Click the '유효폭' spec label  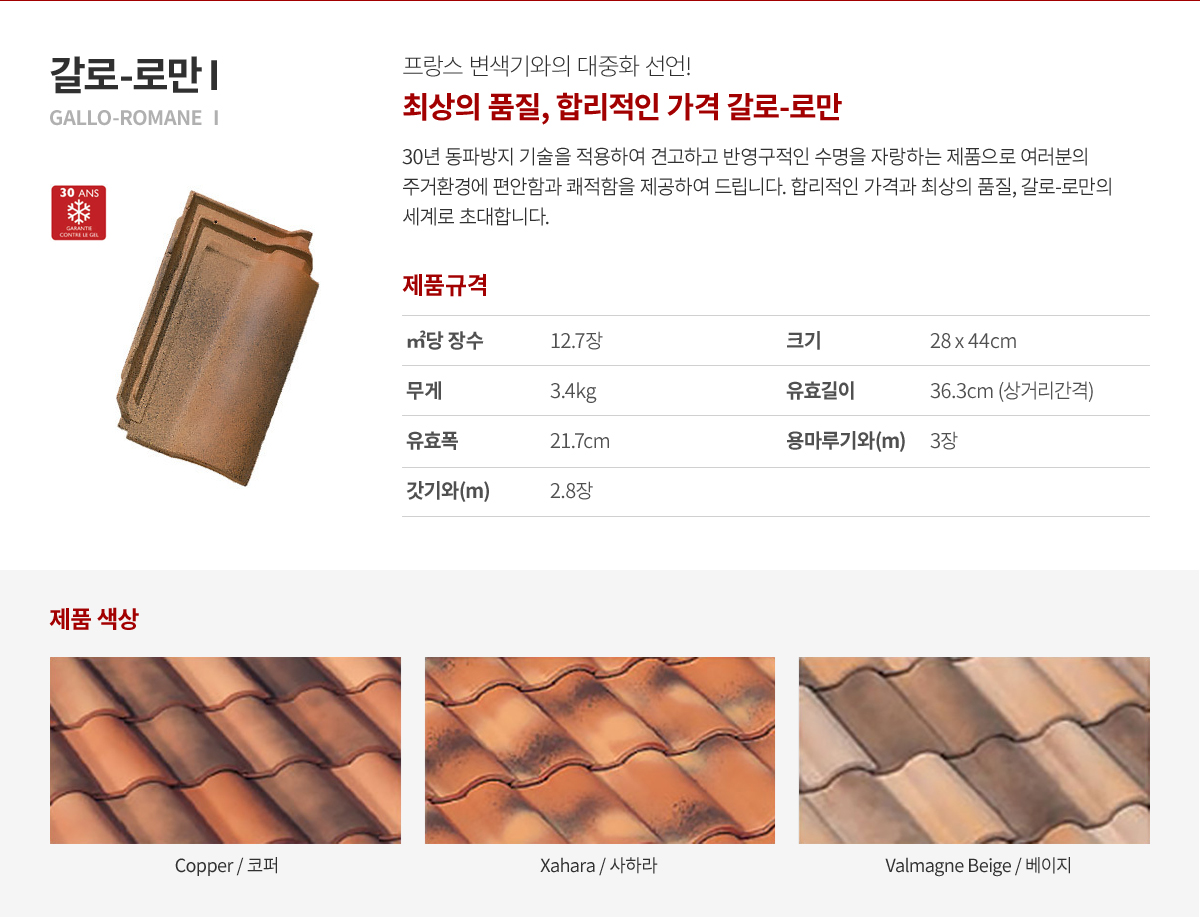tap(433, 441)
